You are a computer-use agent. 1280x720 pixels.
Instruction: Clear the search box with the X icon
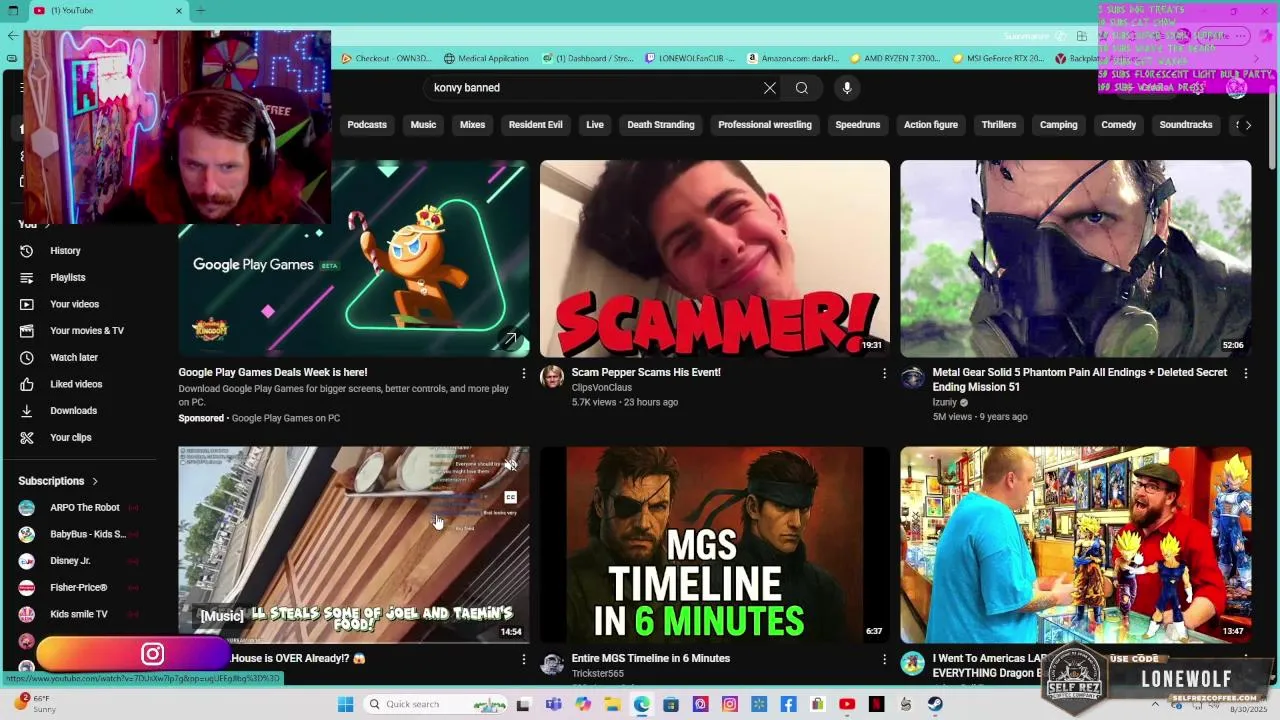(770, 88)
